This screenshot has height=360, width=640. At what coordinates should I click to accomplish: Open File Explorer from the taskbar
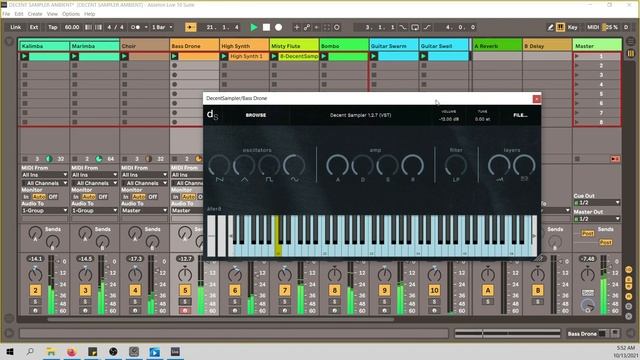(51, 351)
